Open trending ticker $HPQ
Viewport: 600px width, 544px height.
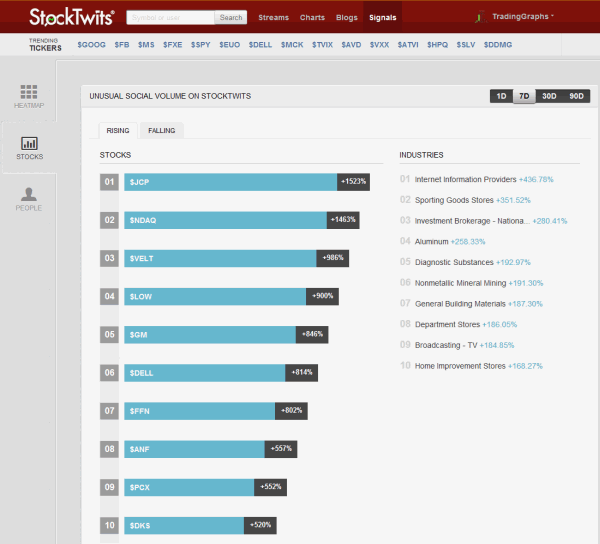pos(437,45)
